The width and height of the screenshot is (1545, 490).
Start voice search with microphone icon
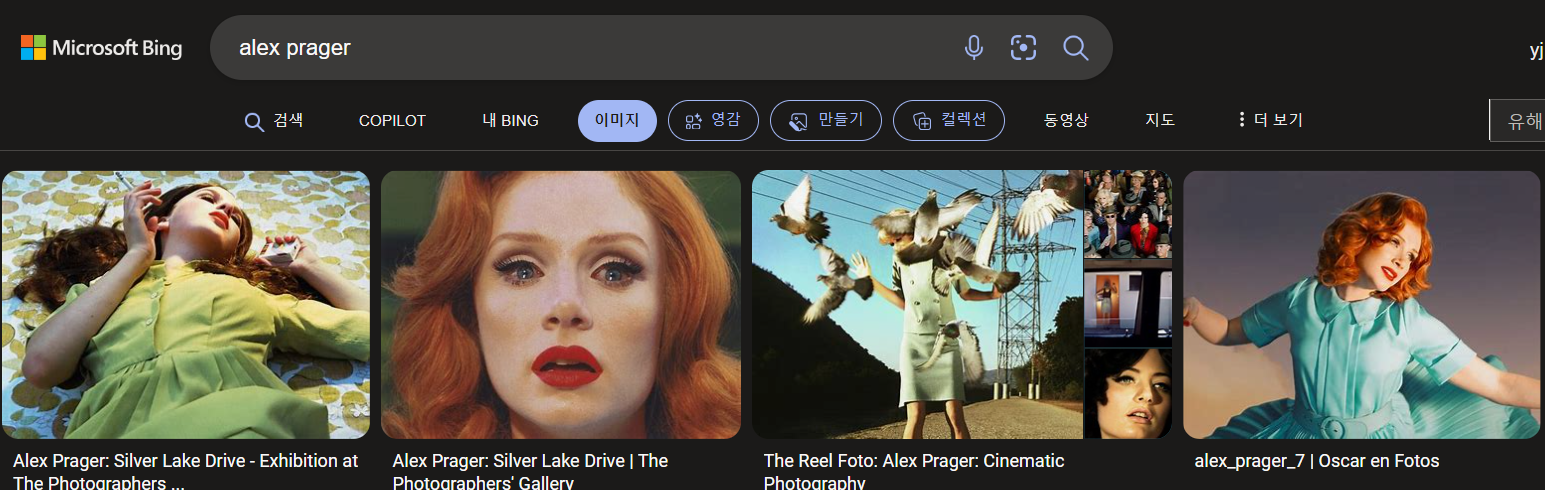(x=973, y=47)
